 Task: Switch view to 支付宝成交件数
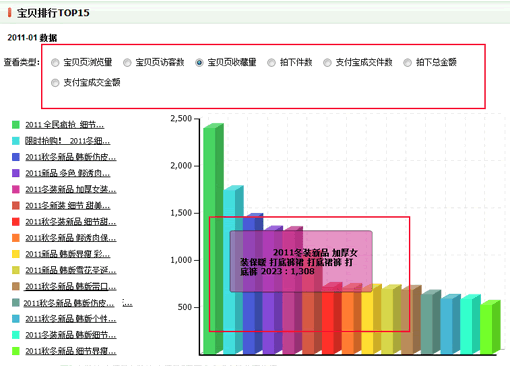coord(327,63)
